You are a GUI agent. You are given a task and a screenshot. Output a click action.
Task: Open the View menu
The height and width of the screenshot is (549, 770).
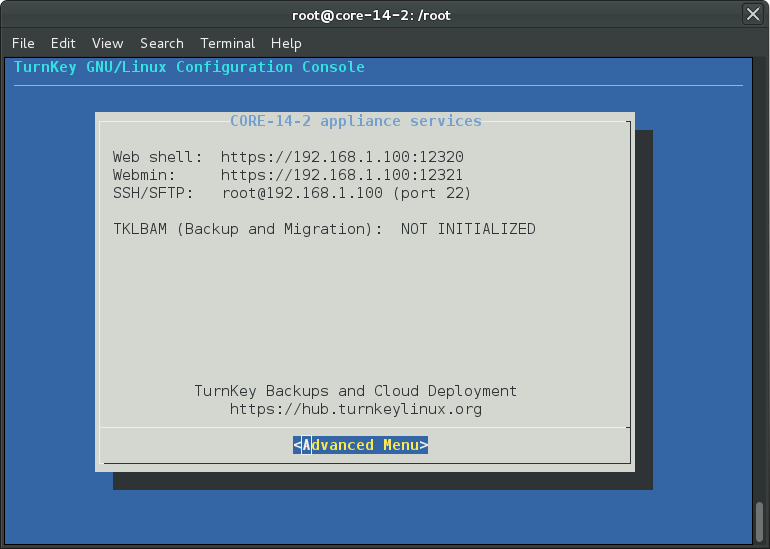click(107, 43)
